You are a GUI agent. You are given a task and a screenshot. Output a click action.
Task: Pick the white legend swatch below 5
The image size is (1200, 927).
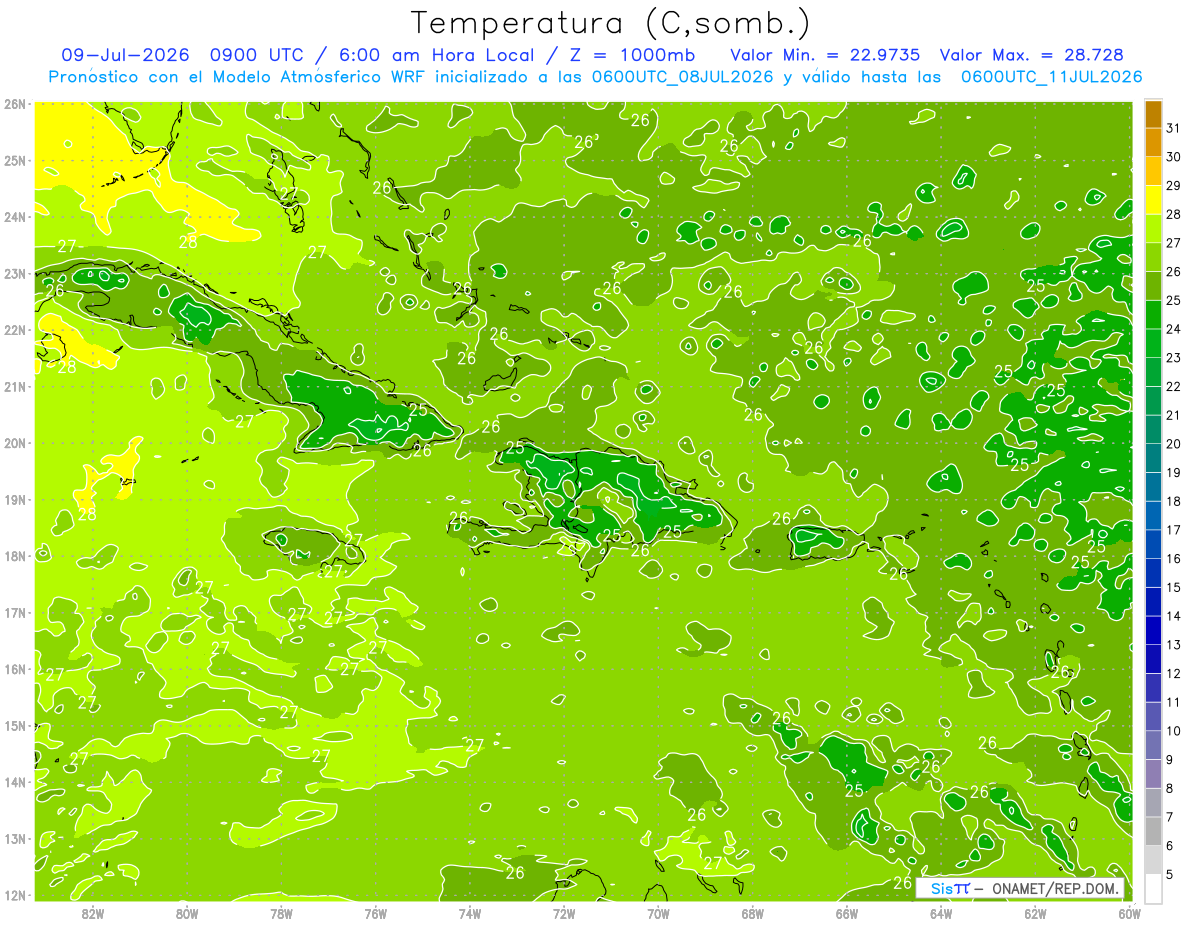coord(1153,888)
